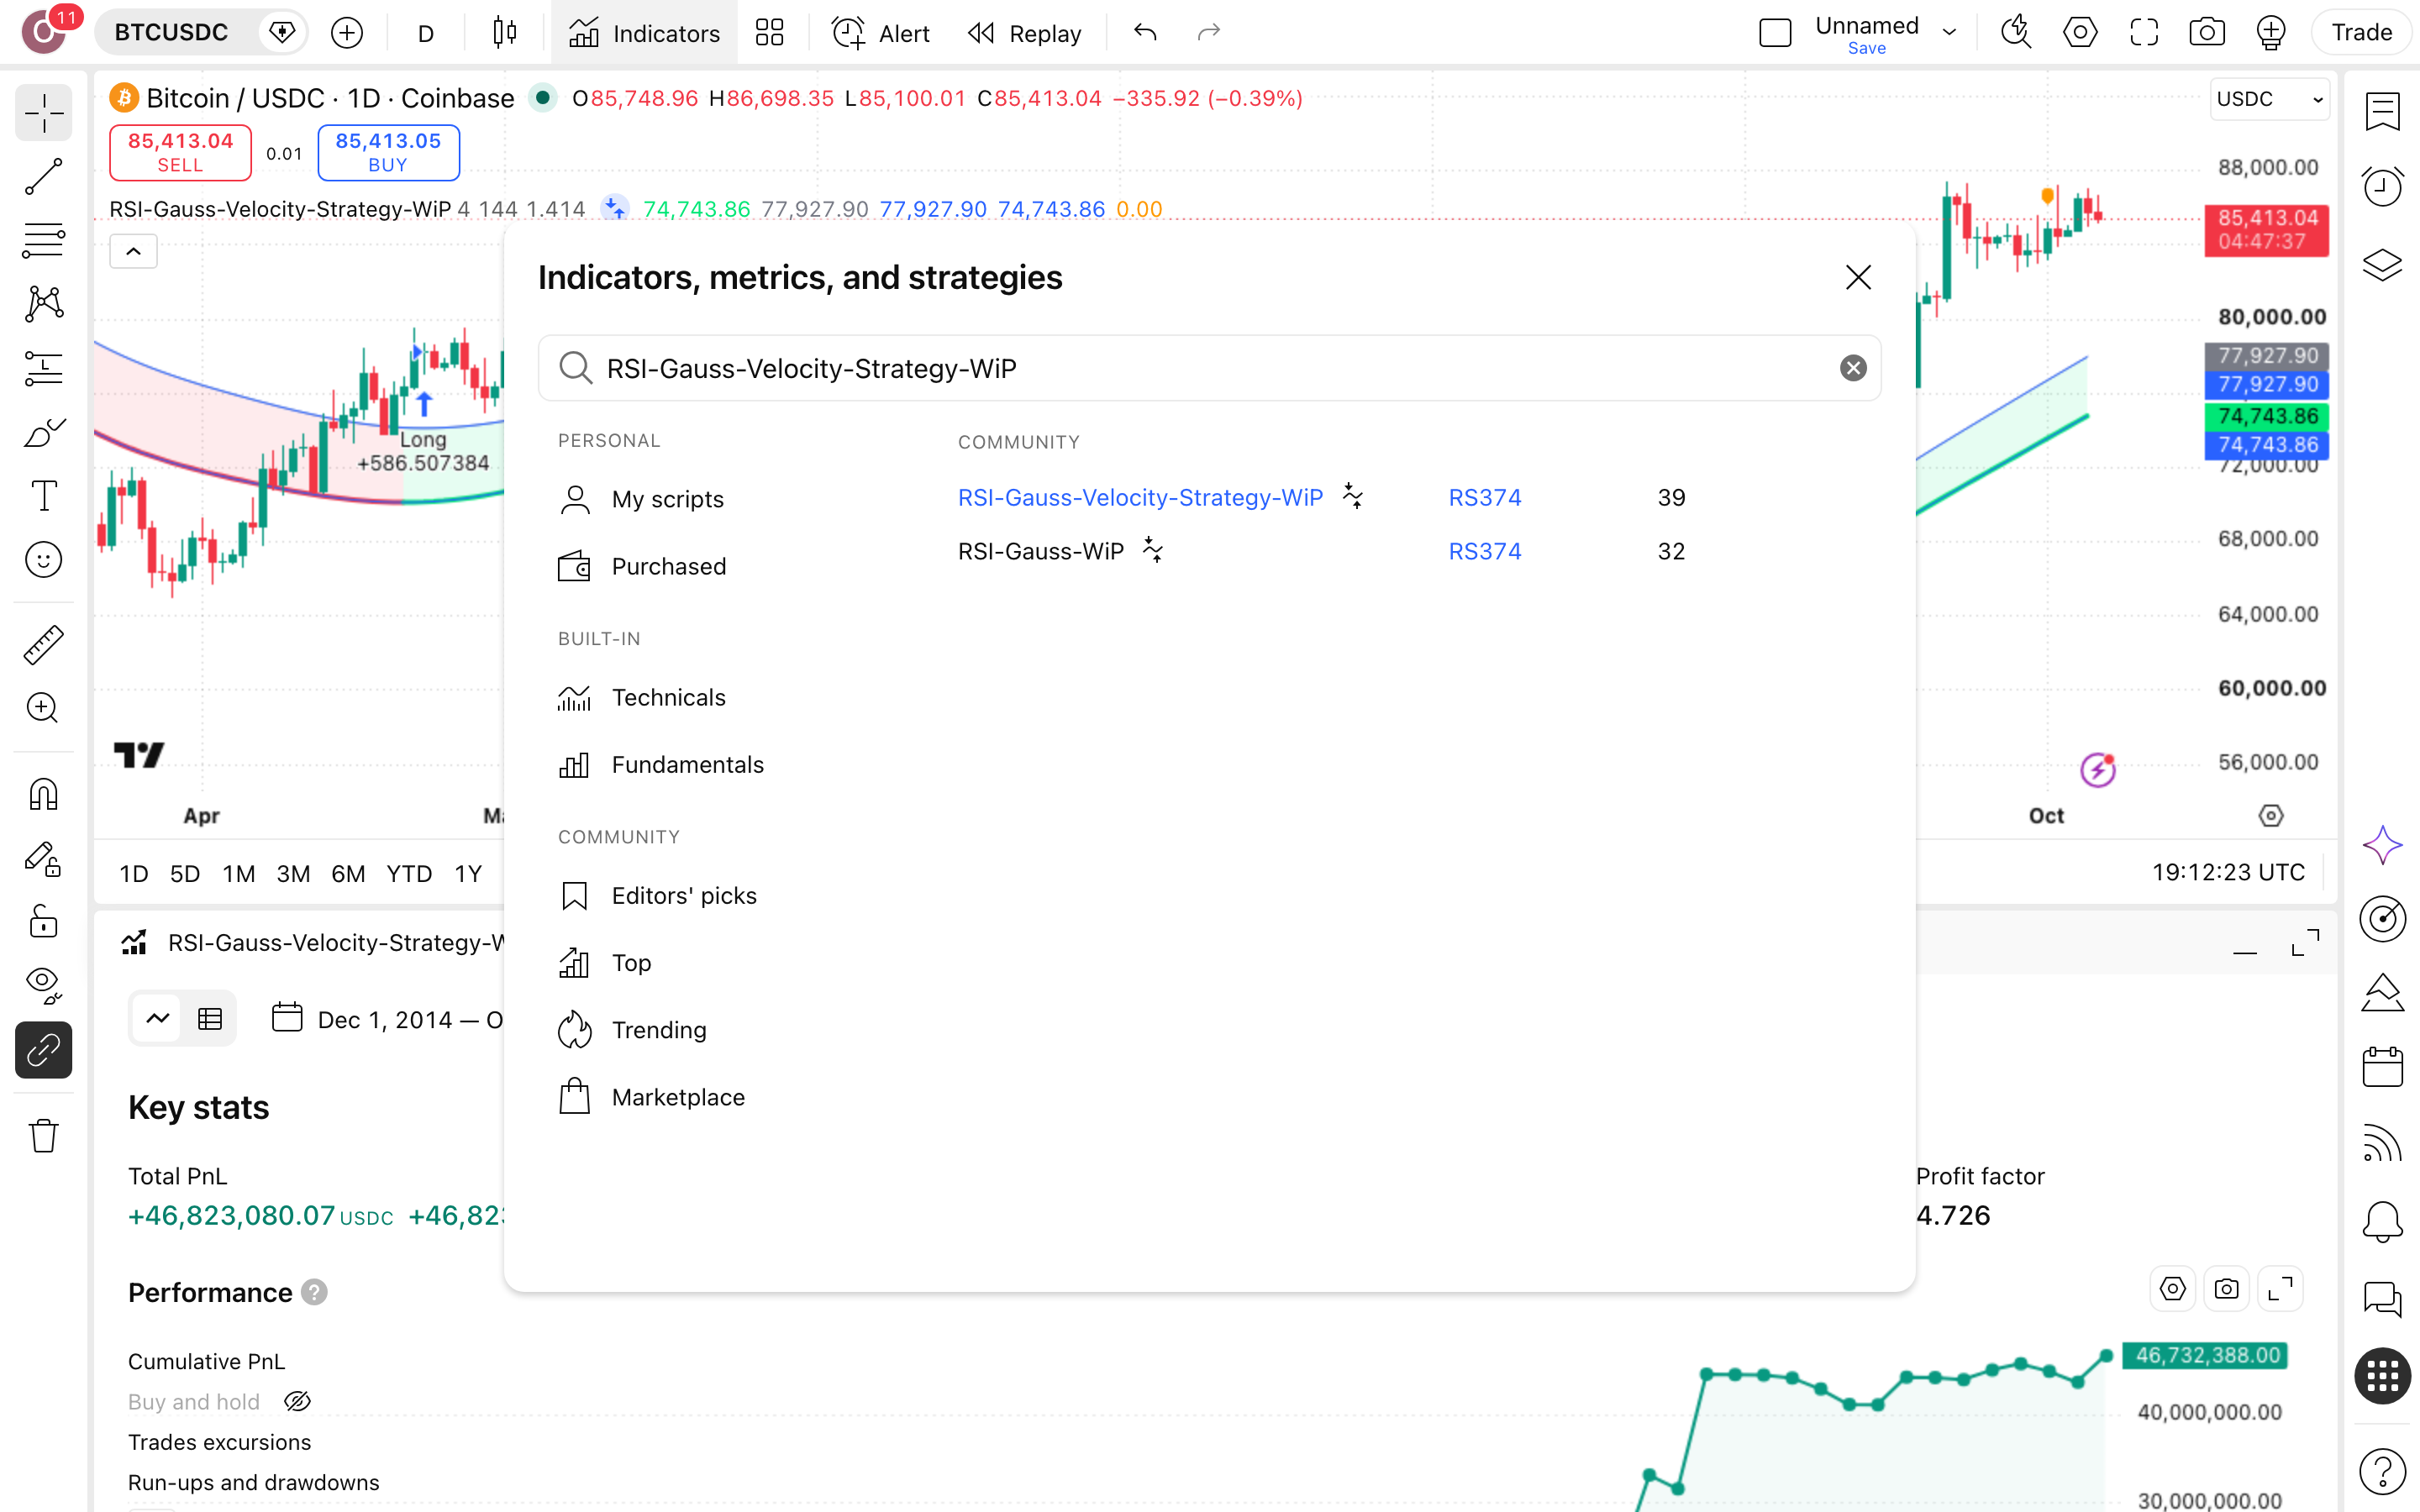
Task: Click the red SELL price button
Action: coord(180,152)
